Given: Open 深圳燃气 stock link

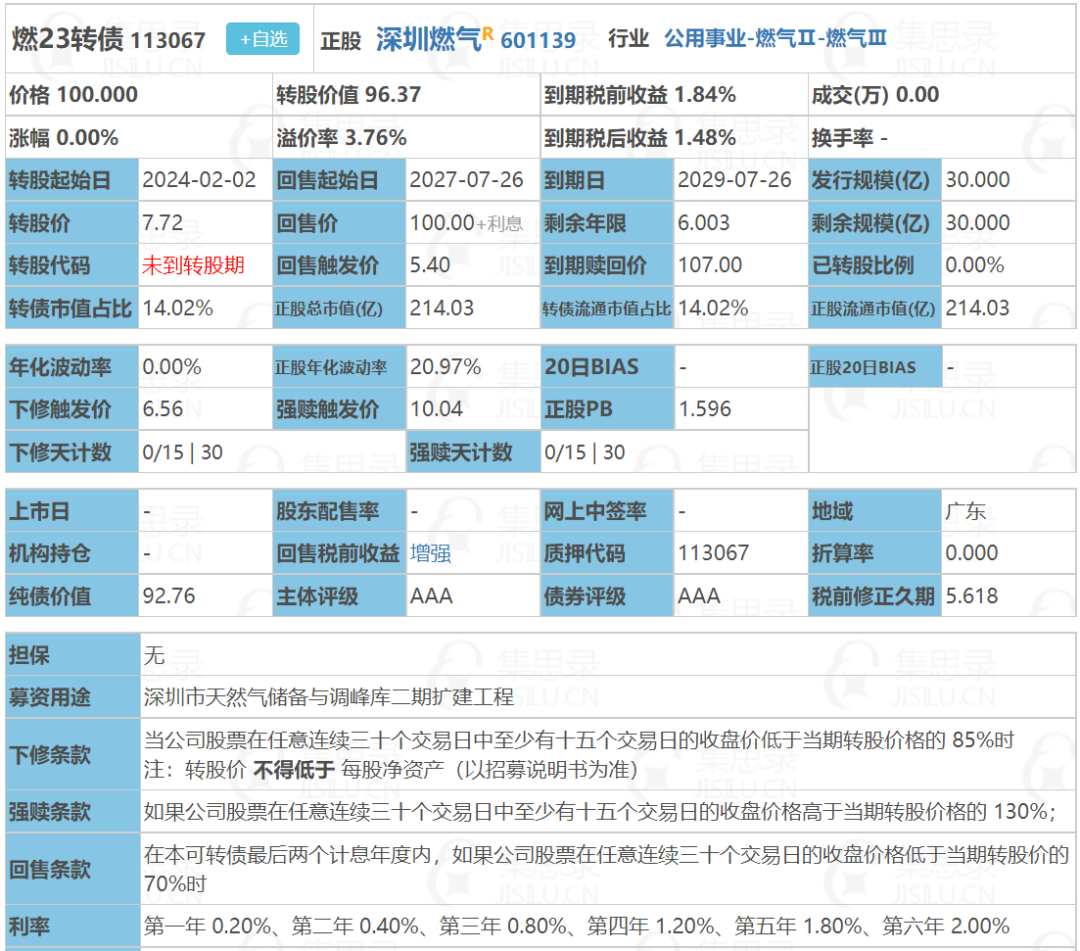Looking at the screenshot, I should tap(428, 40).
